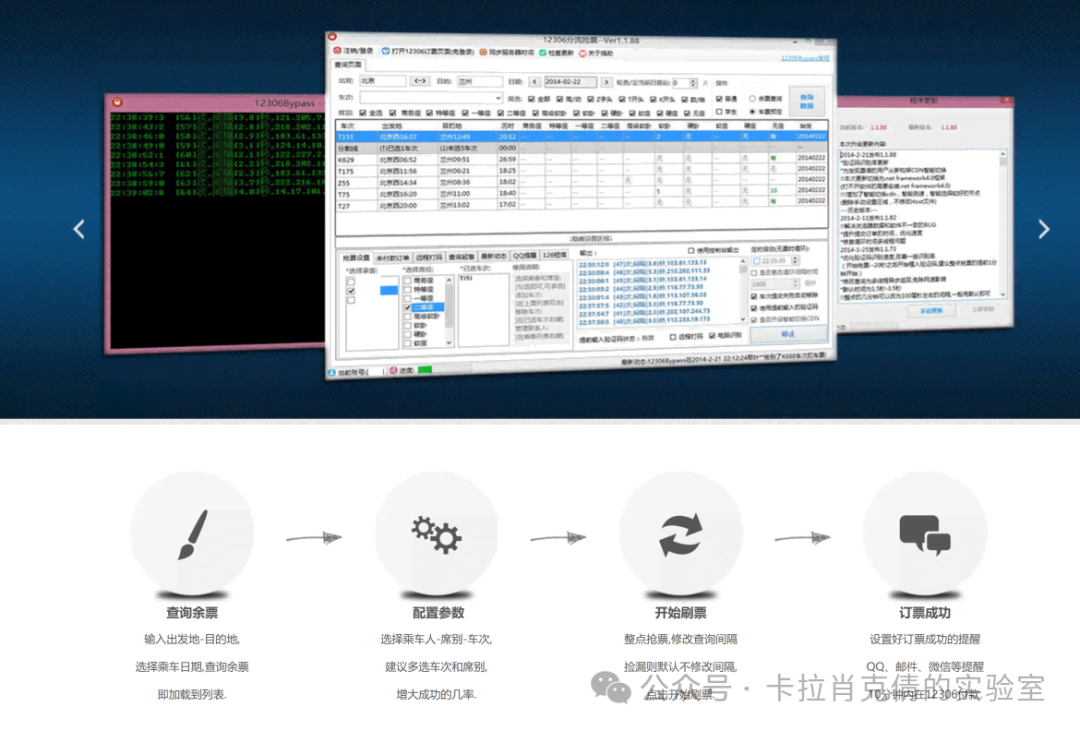Click the gears icon above 配置参数
This screenshot has width=1080, height=731.
436,534
